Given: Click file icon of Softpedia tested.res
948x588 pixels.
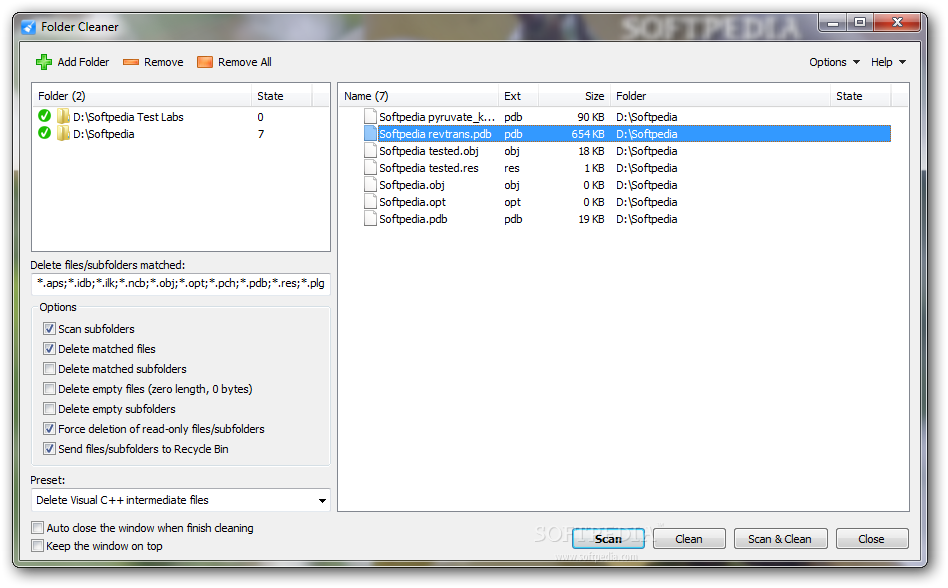Looking at the screenshot, I should click(x=370, y=167).
